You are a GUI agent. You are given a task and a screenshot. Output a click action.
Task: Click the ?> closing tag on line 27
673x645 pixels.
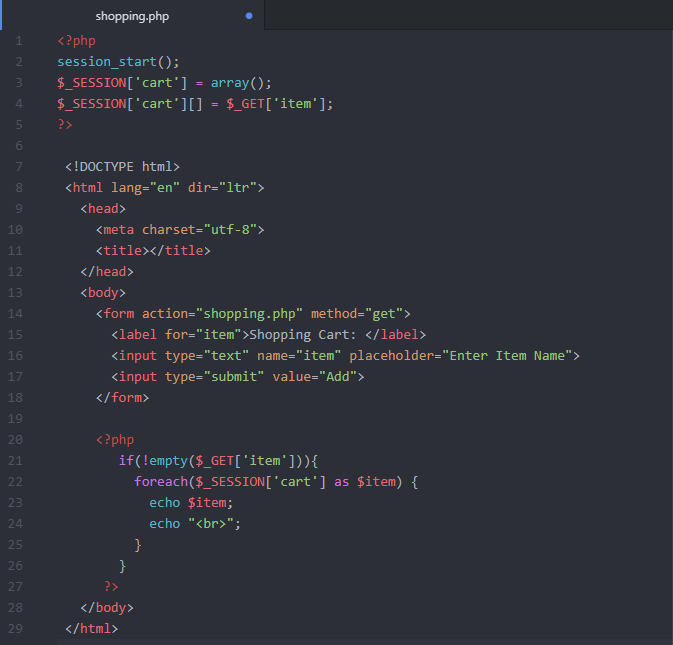pyautogui.click(x=111, y=587)
